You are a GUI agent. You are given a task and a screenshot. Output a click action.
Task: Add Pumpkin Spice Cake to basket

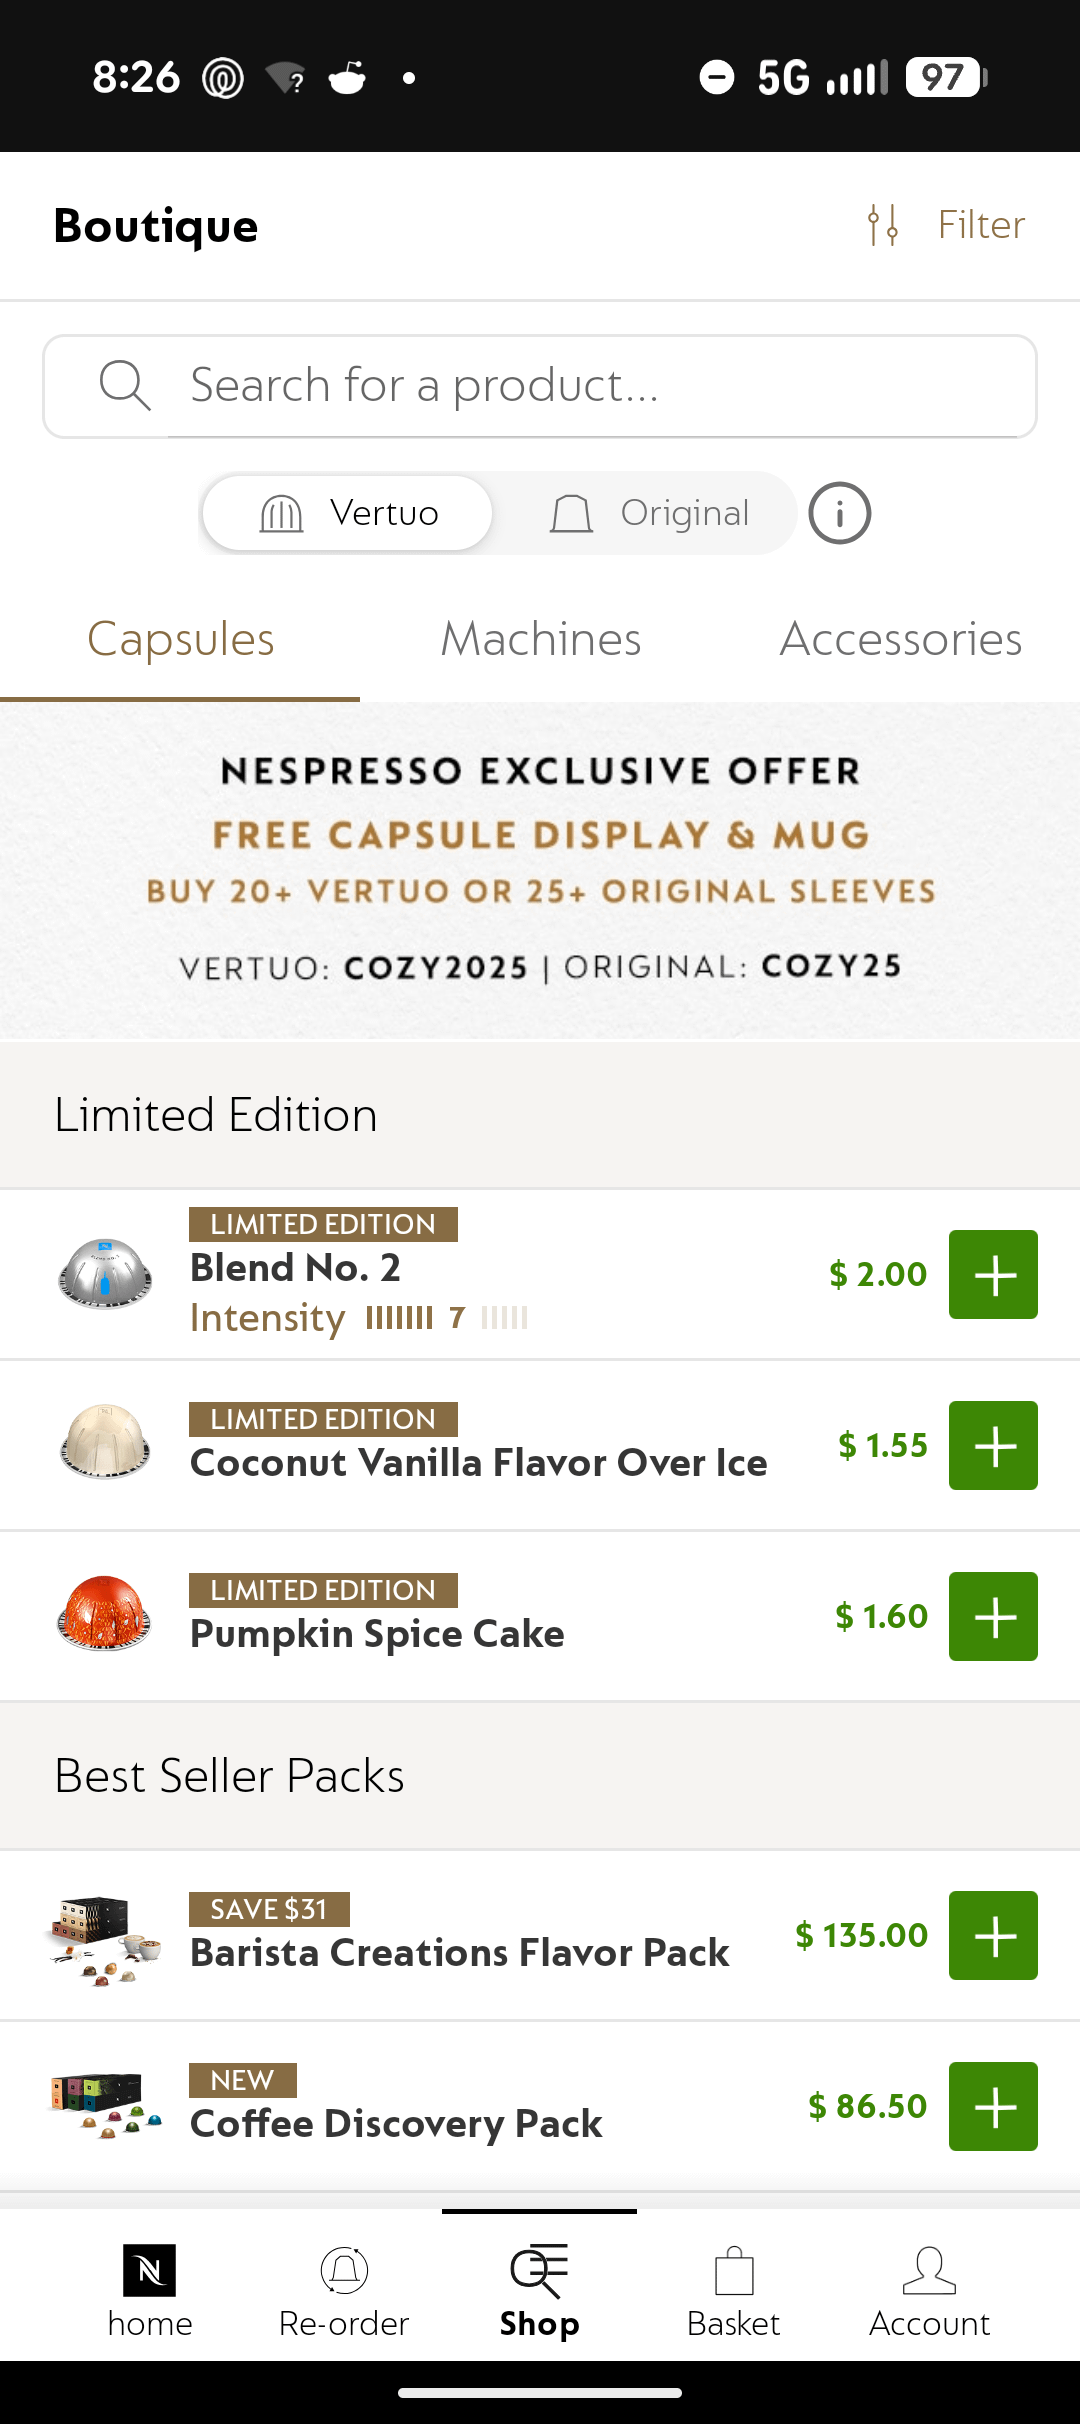coord(993,1617)
